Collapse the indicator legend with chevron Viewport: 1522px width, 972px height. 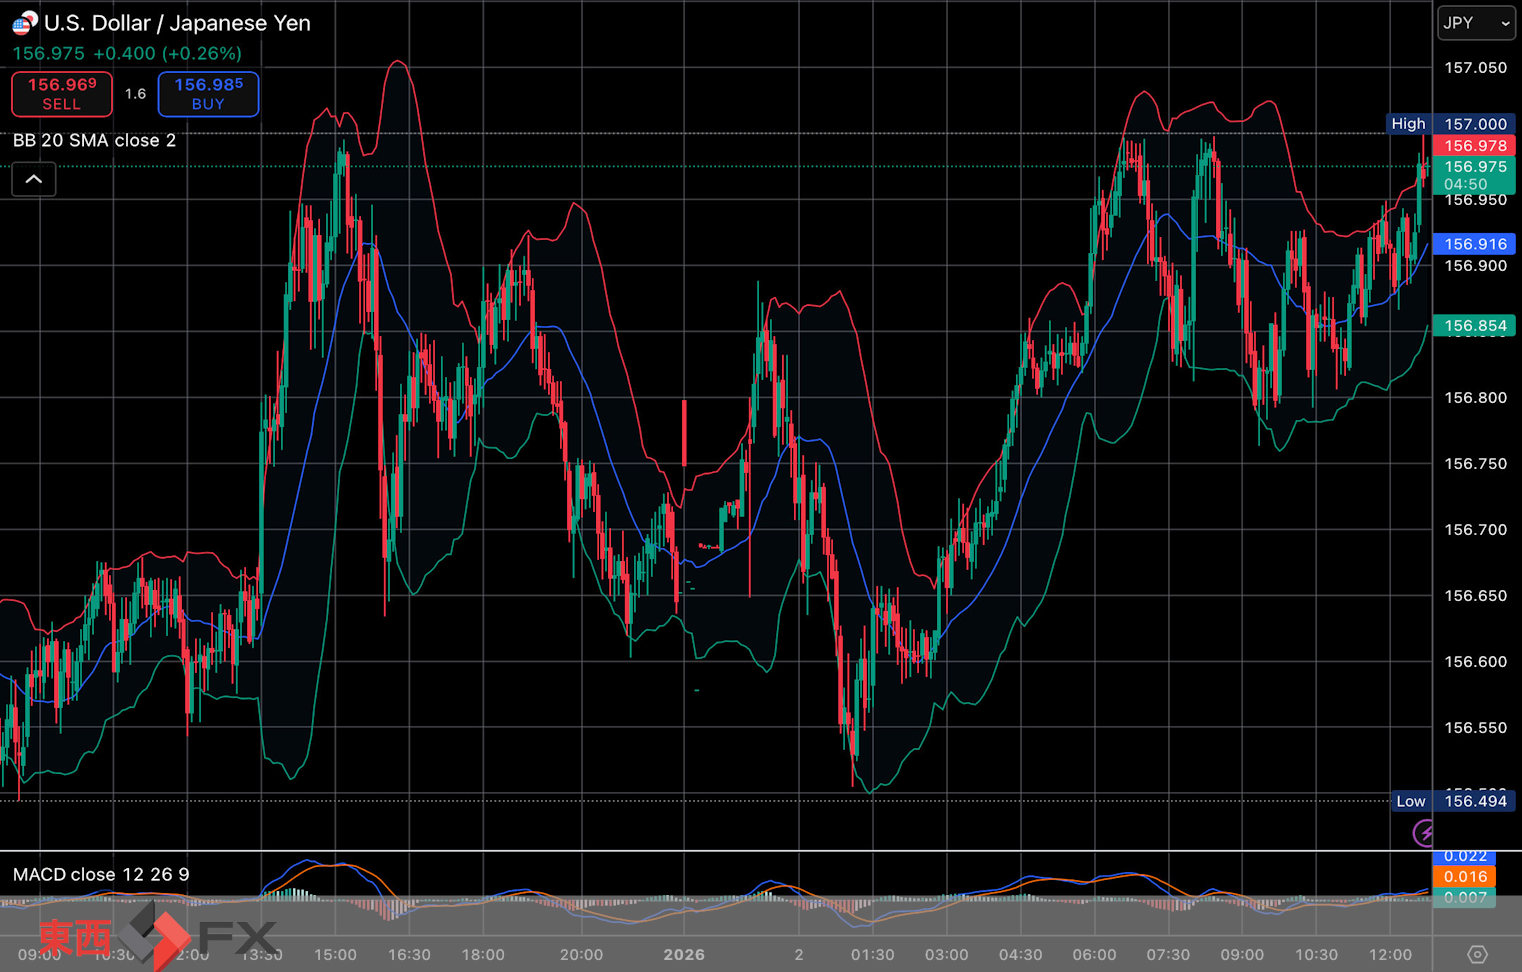coord(33,180)
